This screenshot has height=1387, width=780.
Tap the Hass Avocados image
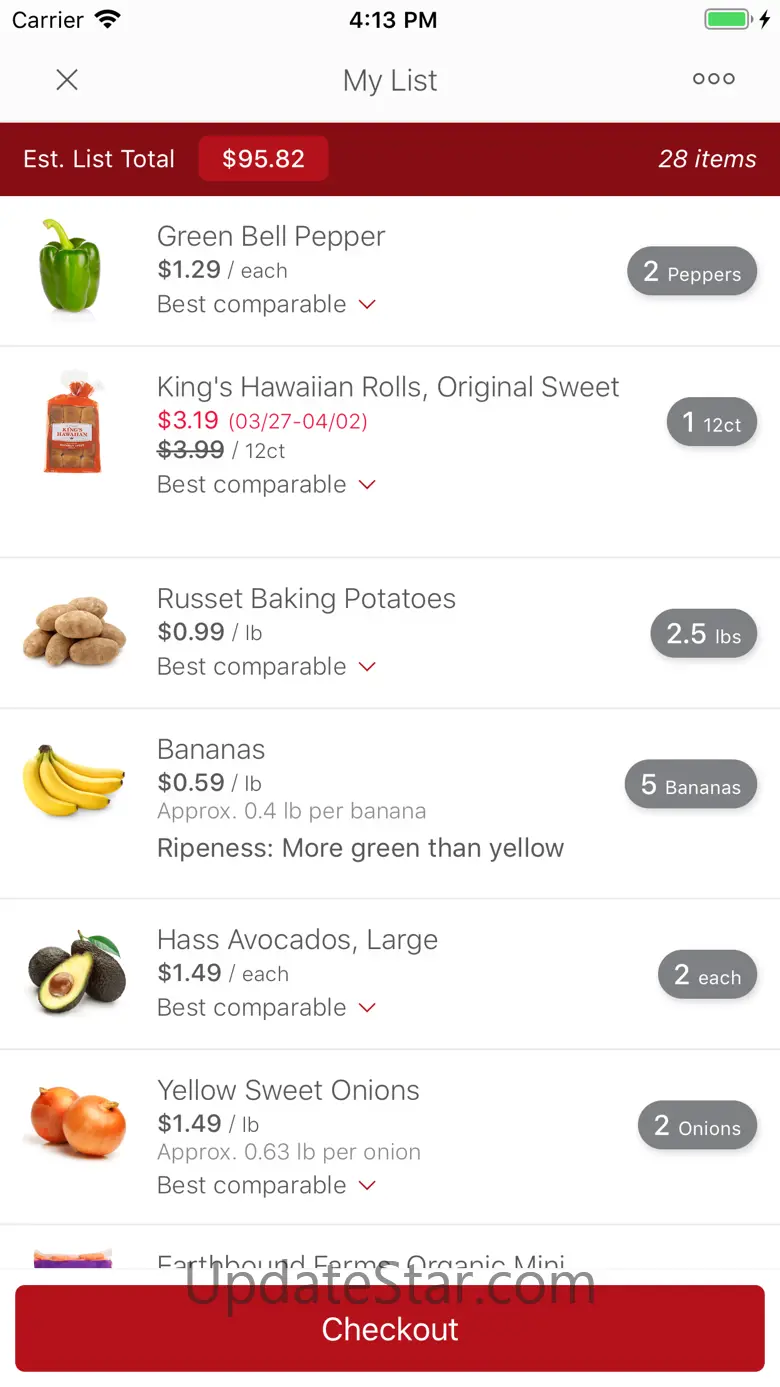click(x=76, y=973)
